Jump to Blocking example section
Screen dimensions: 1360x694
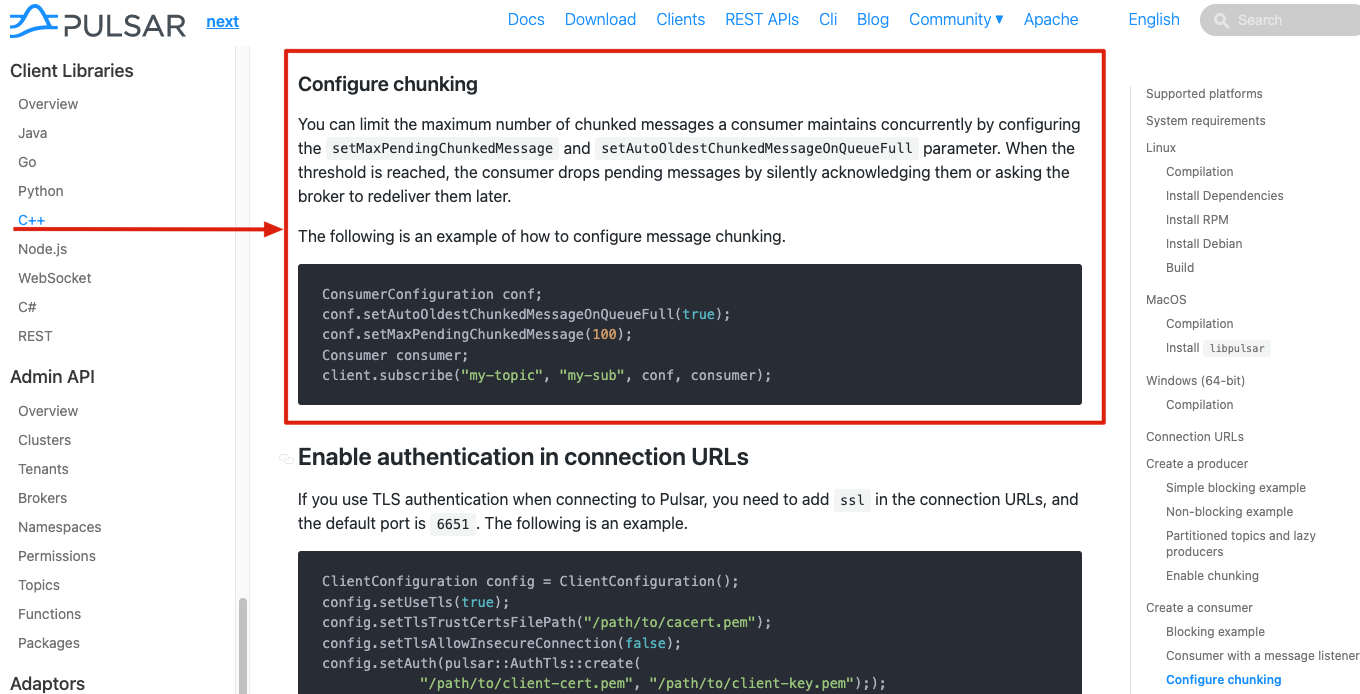pyautogui.click(x=1215, y=632)
